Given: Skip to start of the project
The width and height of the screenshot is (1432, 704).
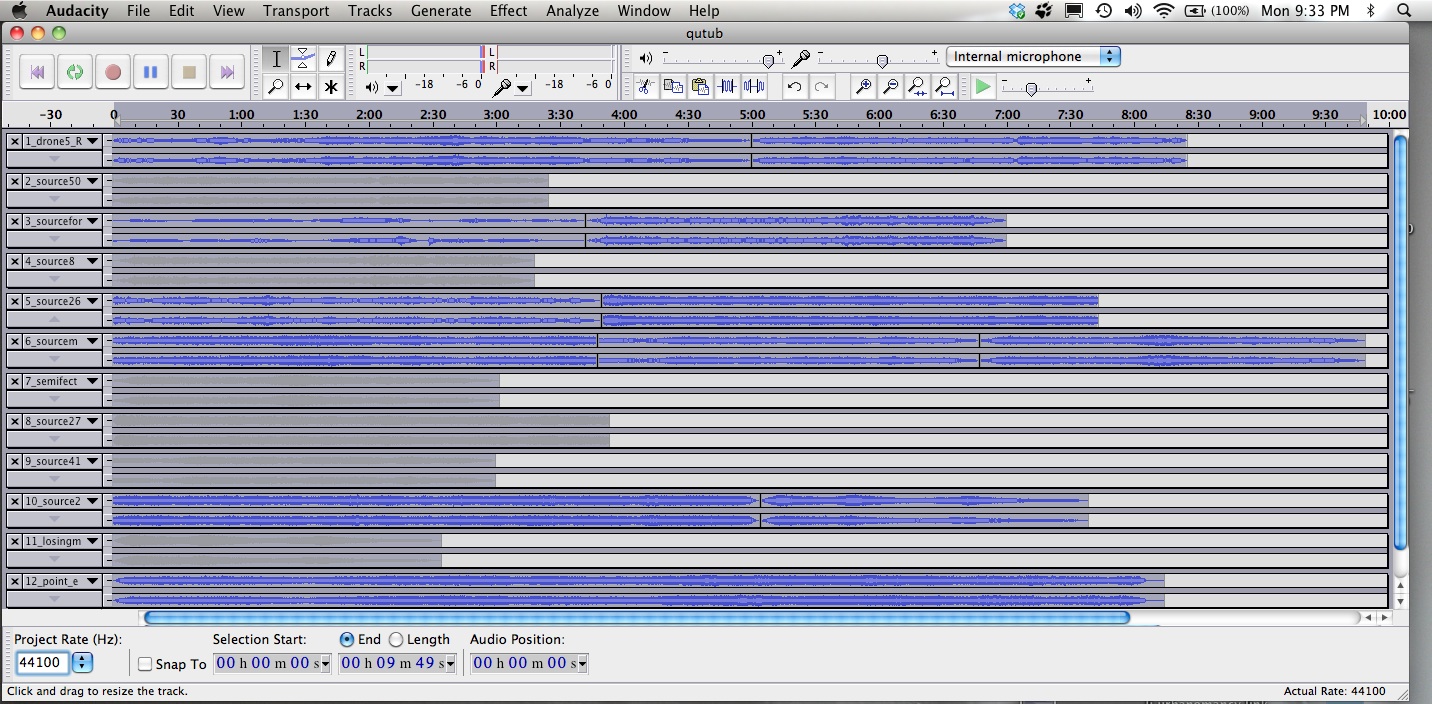Looking at the screenshot, I should [37, 72].
